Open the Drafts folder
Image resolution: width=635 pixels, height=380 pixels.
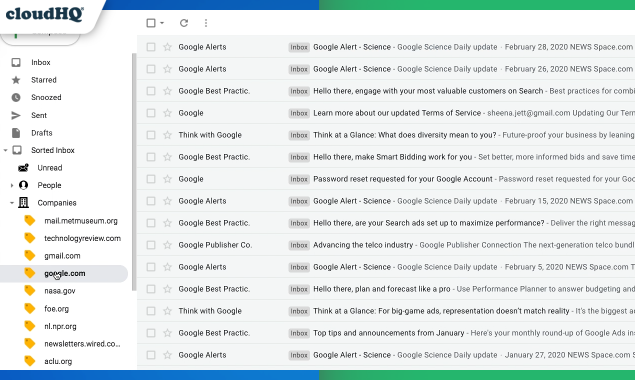pos(42,133)
